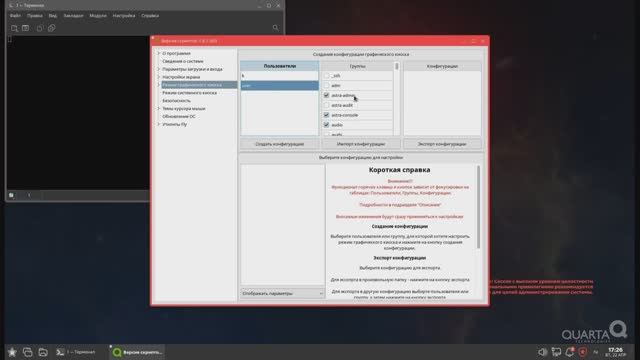Open the Файл menu in Terminal window
Screen dimensions: 640x360
(x=15, y=16)
